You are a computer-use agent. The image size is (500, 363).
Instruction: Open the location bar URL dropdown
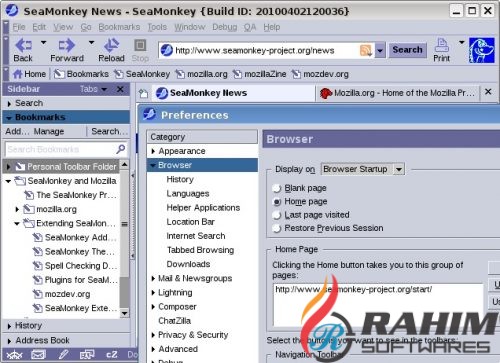[380, 51]
